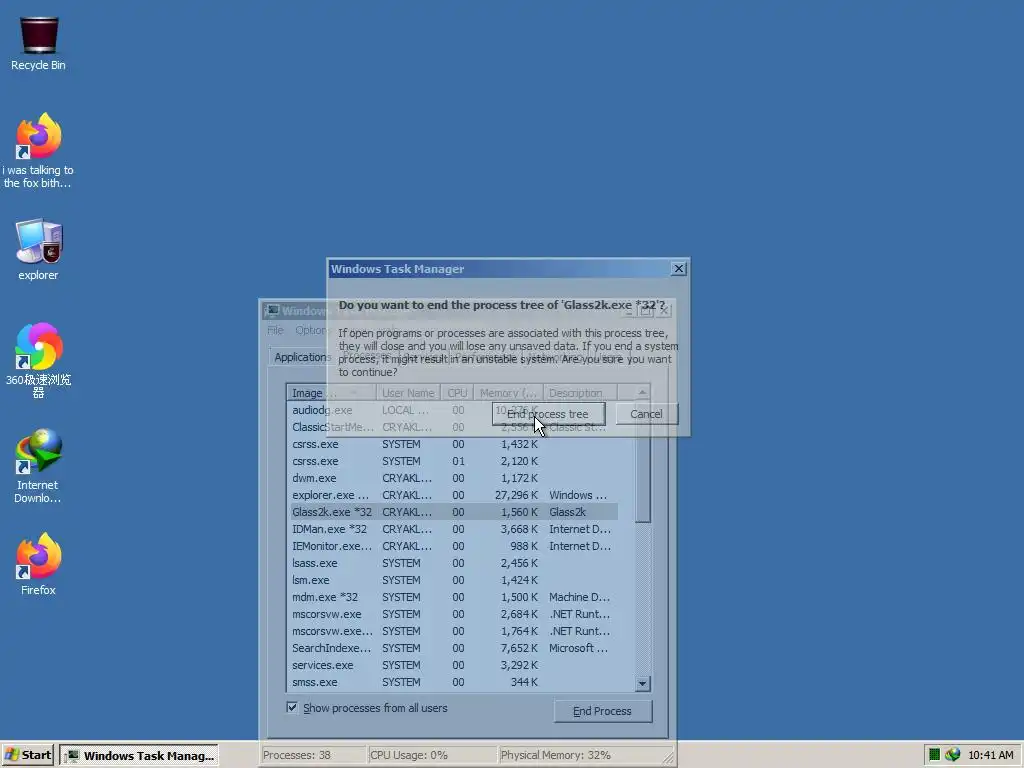
Task: Select the explorer.exe process row
Action: pyautogui.click(x=454, y=495)
